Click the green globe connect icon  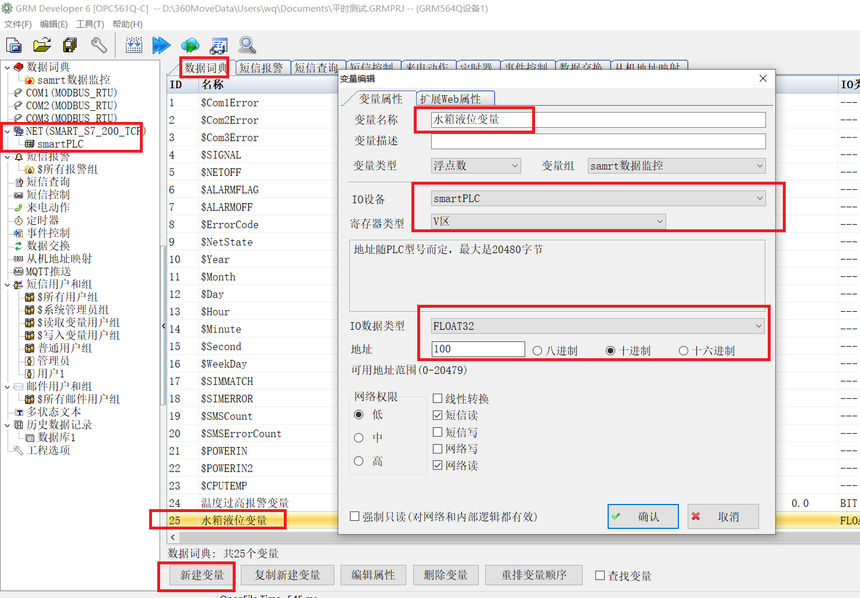pyautogui.click(x=190, y=45)
